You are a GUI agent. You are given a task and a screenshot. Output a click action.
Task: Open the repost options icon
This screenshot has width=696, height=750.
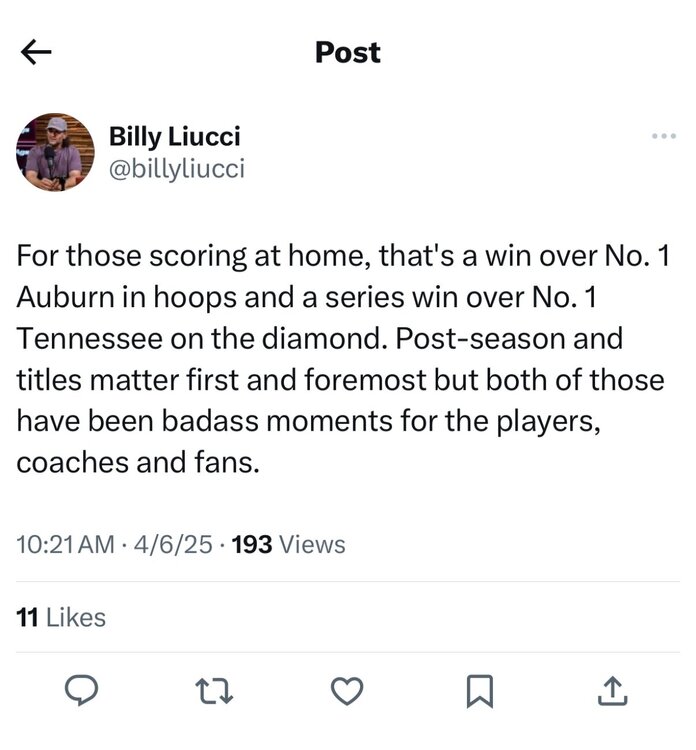(x=216, y=690)
